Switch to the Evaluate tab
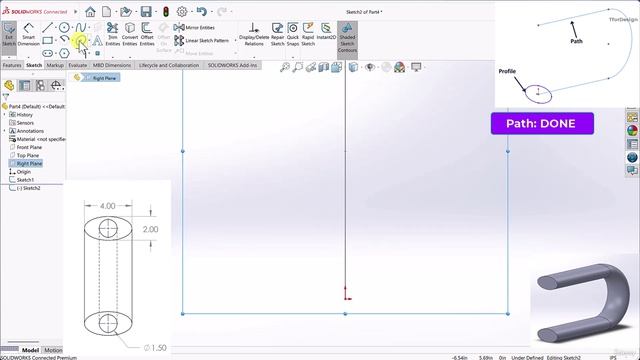Image resolution: width=640 pixels, height=360 pixels. pos(78,65)
